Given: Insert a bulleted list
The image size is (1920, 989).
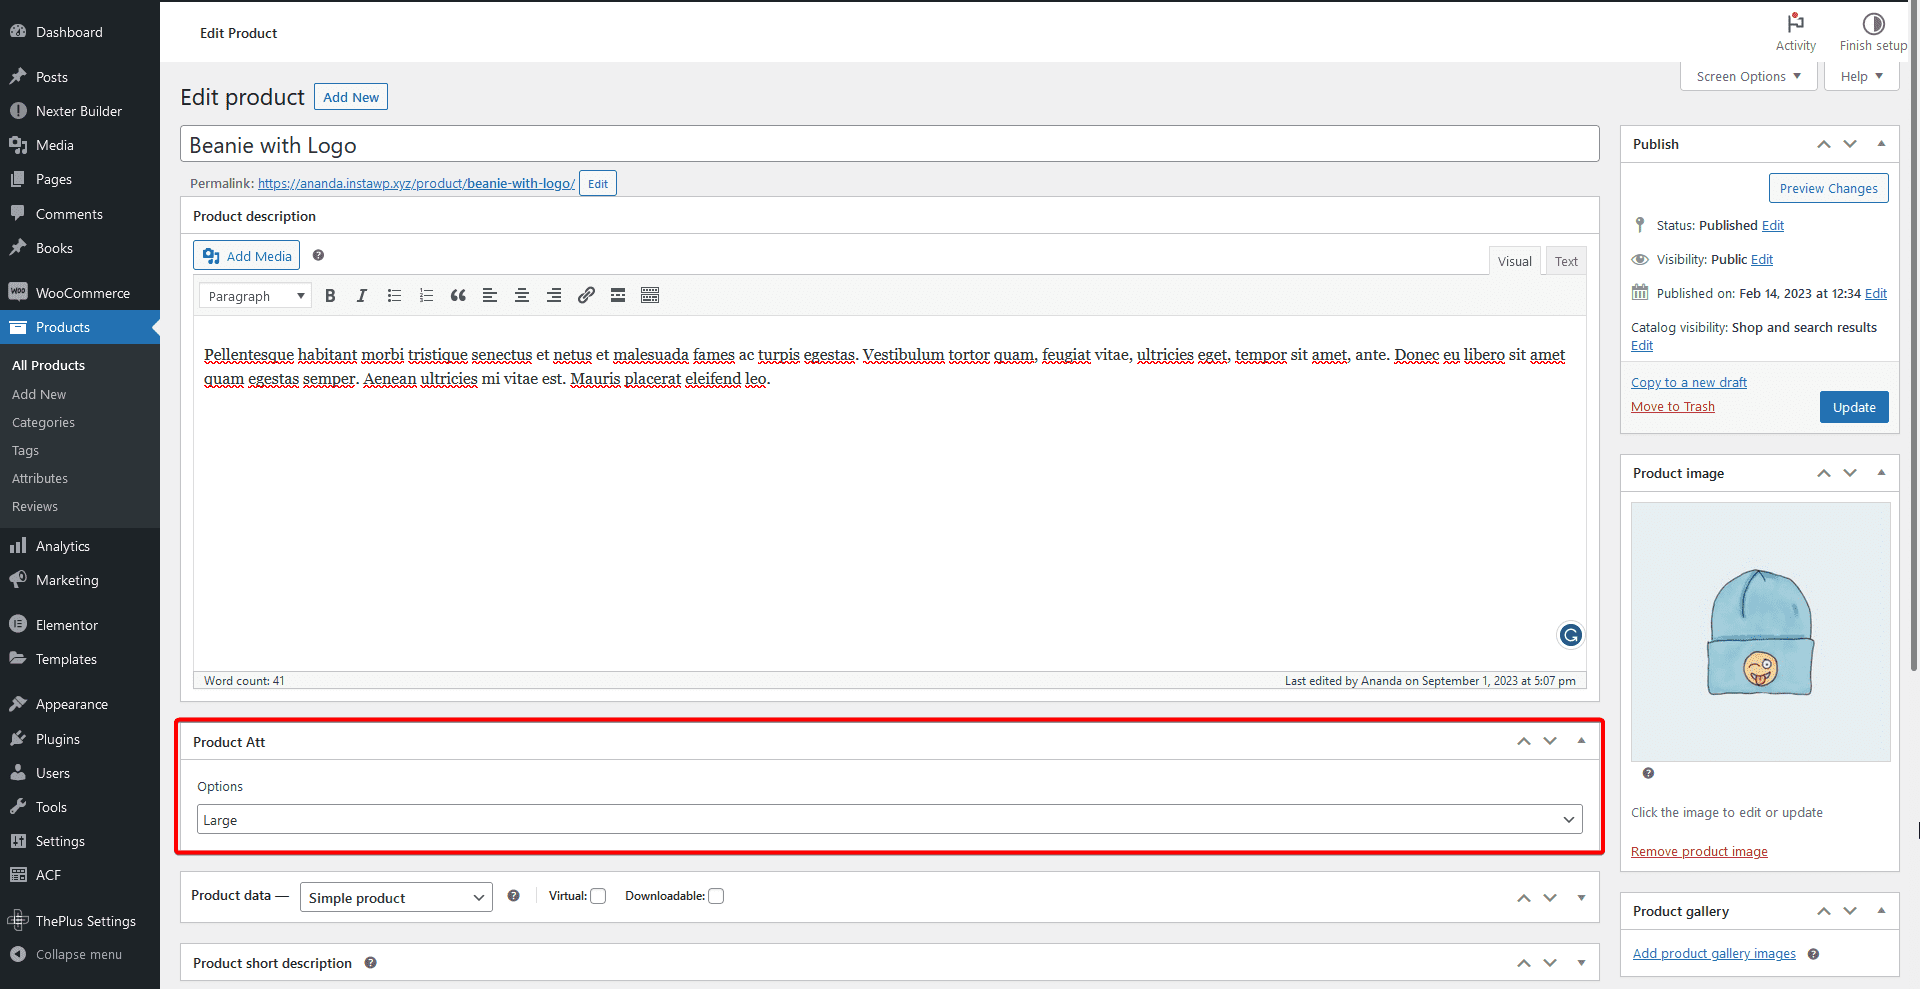Looking at the screenshot, I should [394, 295].
